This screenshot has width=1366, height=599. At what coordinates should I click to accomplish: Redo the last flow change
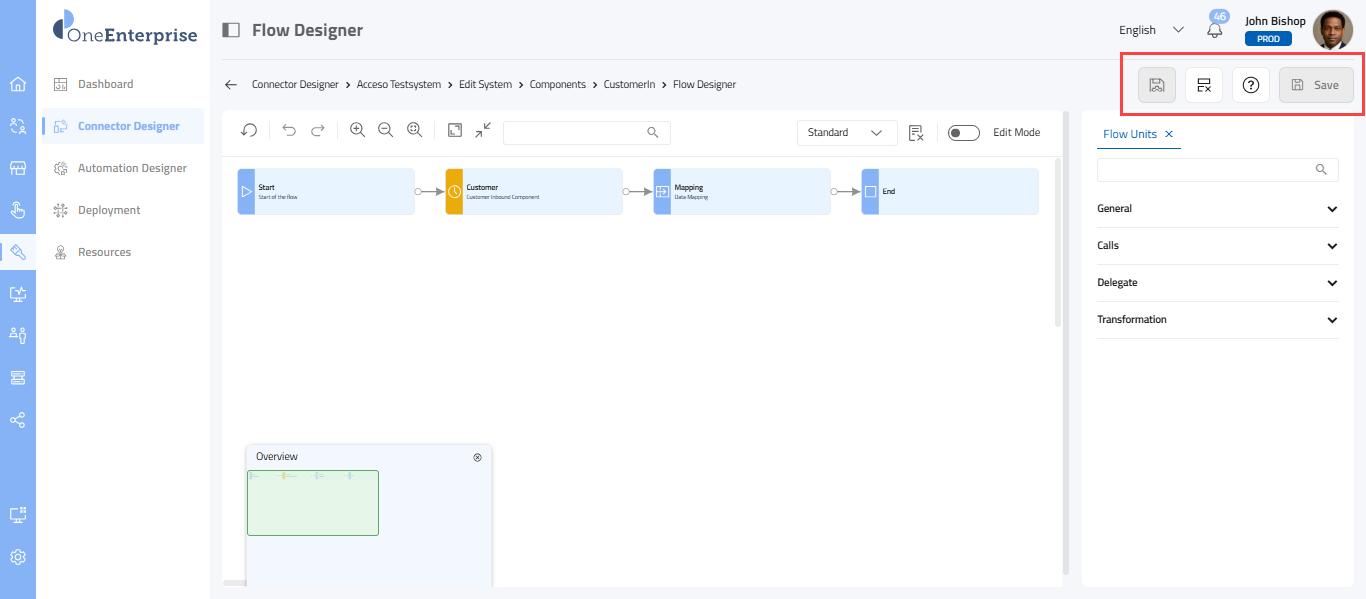point(318,131)
